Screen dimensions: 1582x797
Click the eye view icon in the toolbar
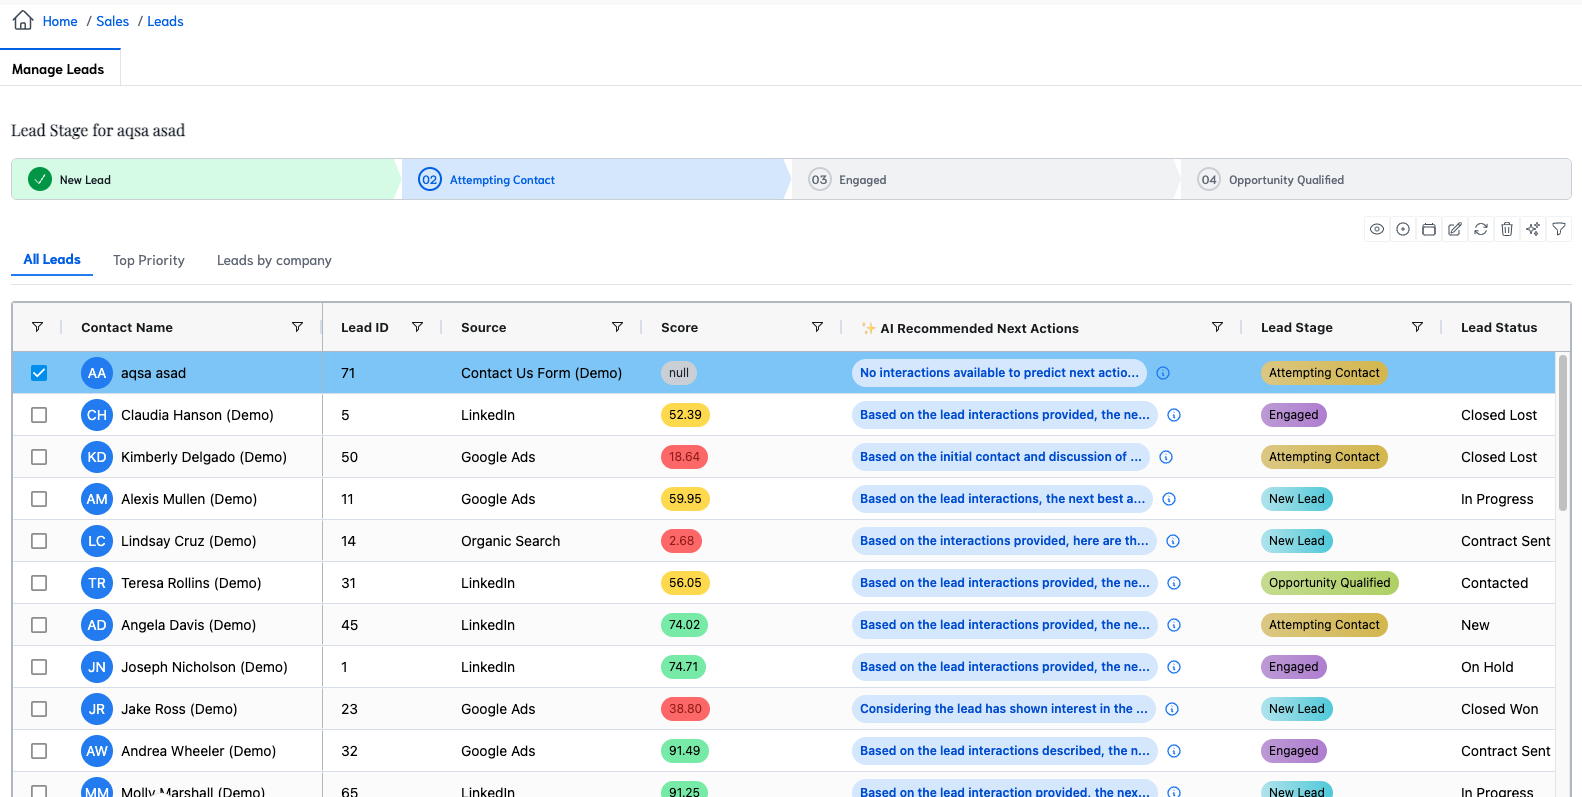1377,229
